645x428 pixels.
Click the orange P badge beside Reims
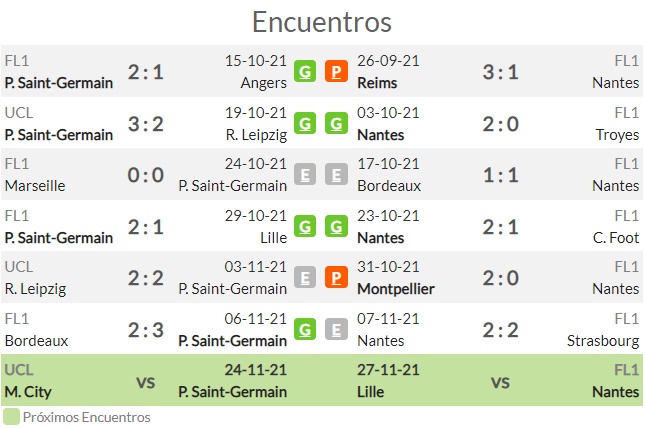tap(336, 71)
